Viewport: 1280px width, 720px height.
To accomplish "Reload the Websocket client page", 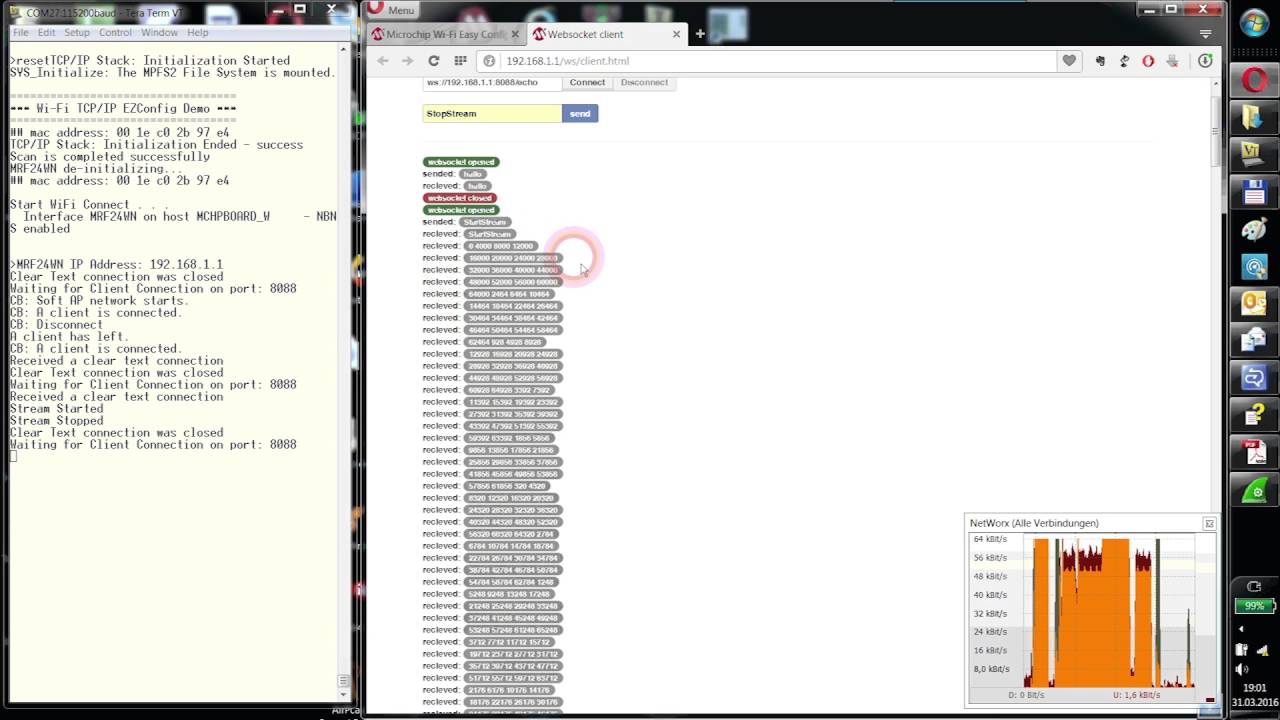I will click(434, 61).
